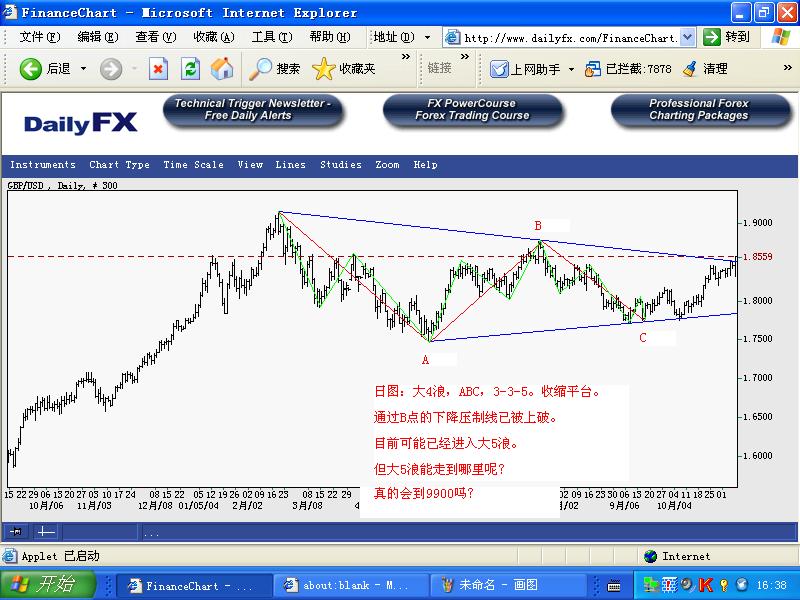Open the Forward button history dropdown arrow
Image resolution: width=800 pixels, height=600 pixels.
click(135, 68)
